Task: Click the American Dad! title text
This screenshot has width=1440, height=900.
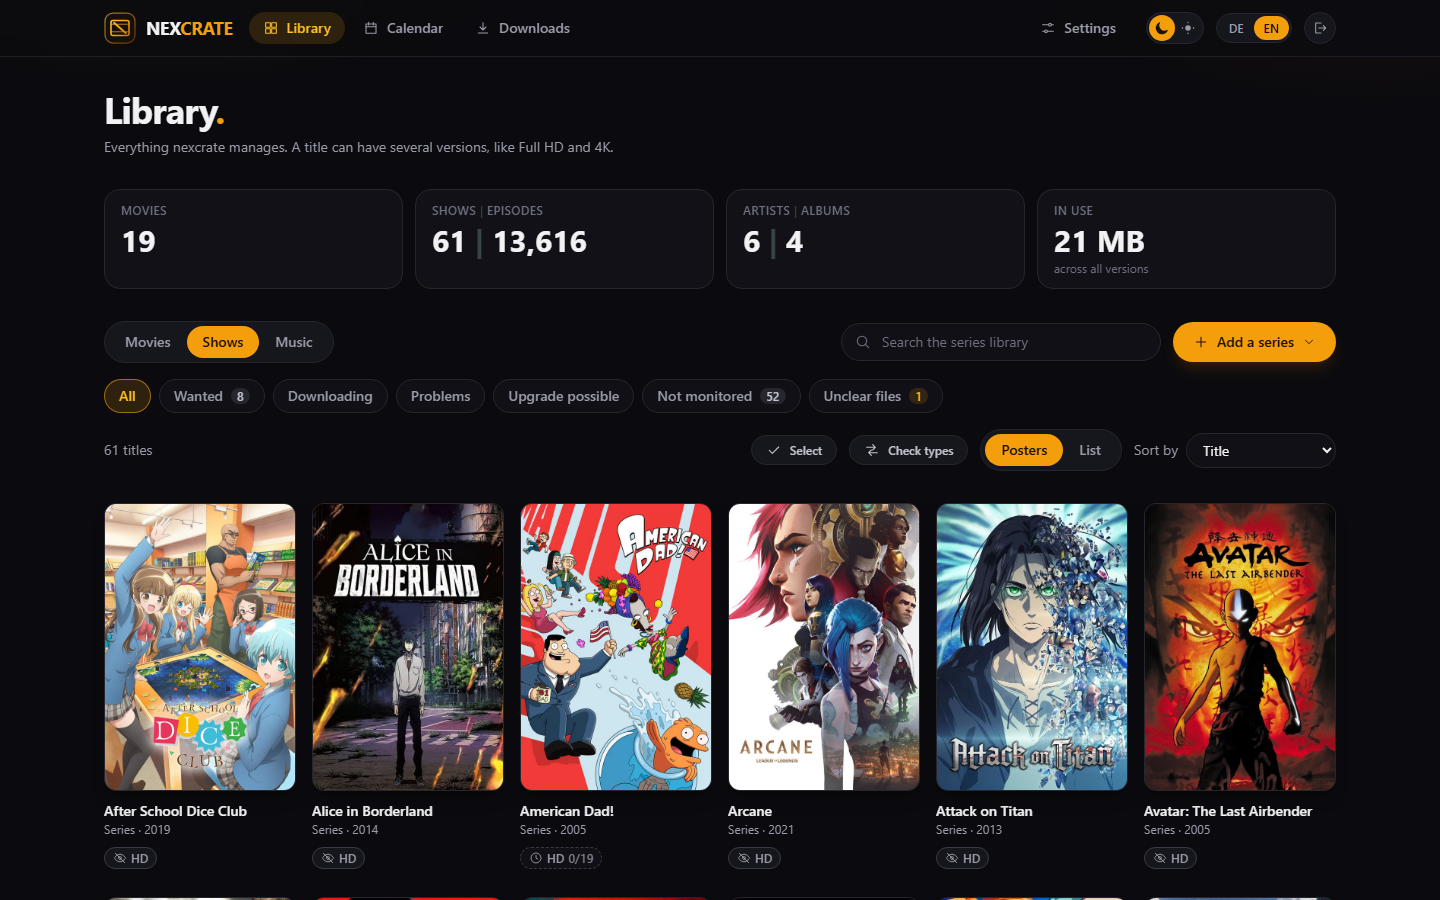Action: (x=567, y=811)
